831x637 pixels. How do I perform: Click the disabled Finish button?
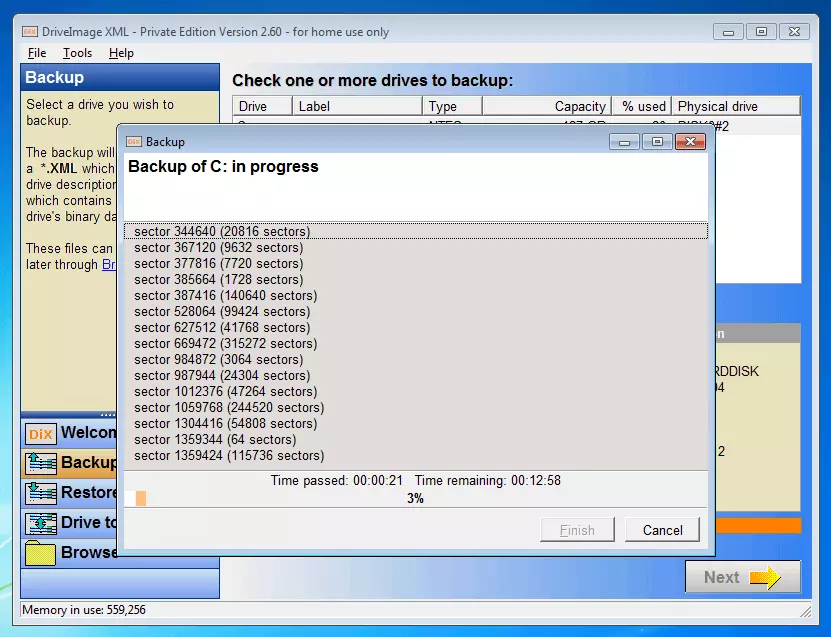(x=577, y=530)
